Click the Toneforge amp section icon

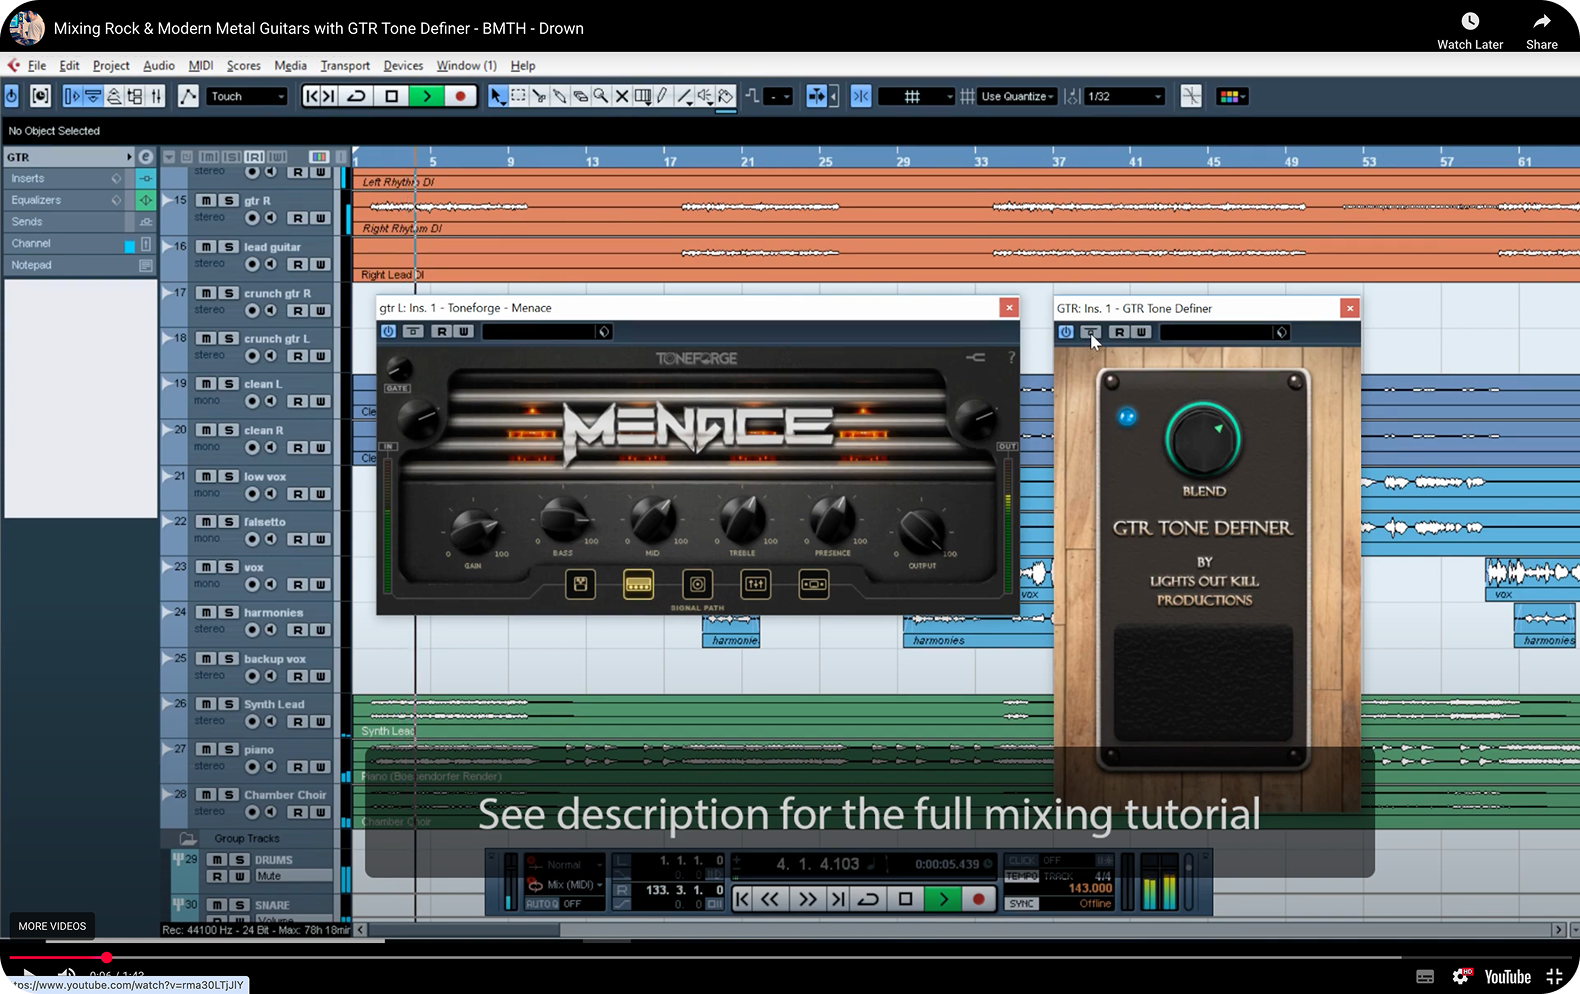[638, 583]
